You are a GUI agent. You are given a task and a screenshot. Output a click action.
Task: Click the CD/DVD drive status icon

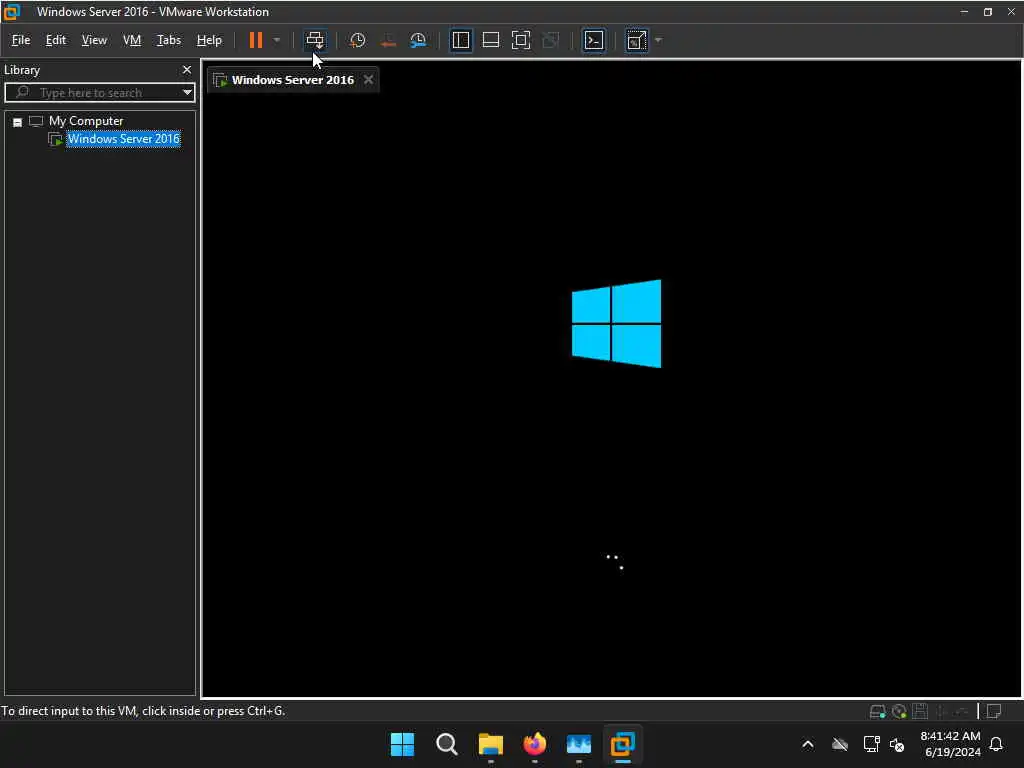(899, 711)
